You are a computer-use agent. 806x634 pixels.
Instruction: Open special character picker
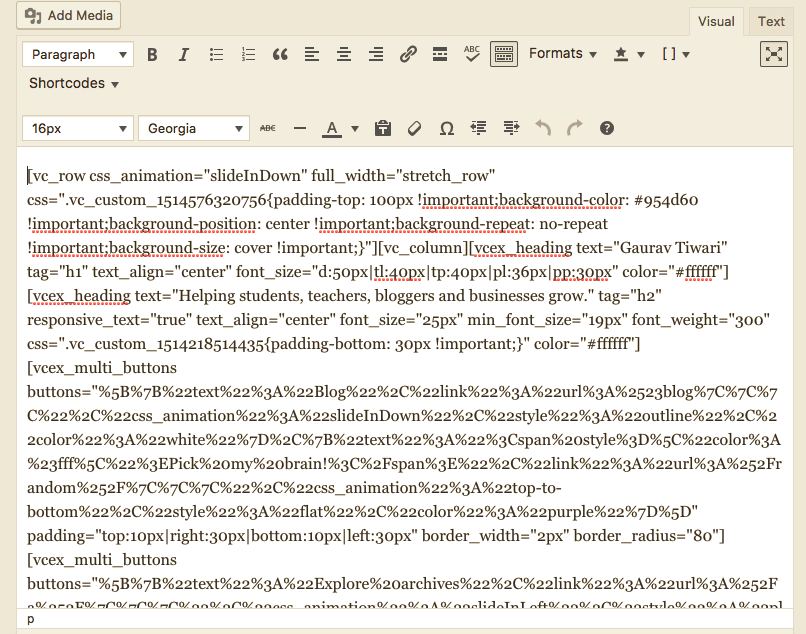tap(447, 128)
